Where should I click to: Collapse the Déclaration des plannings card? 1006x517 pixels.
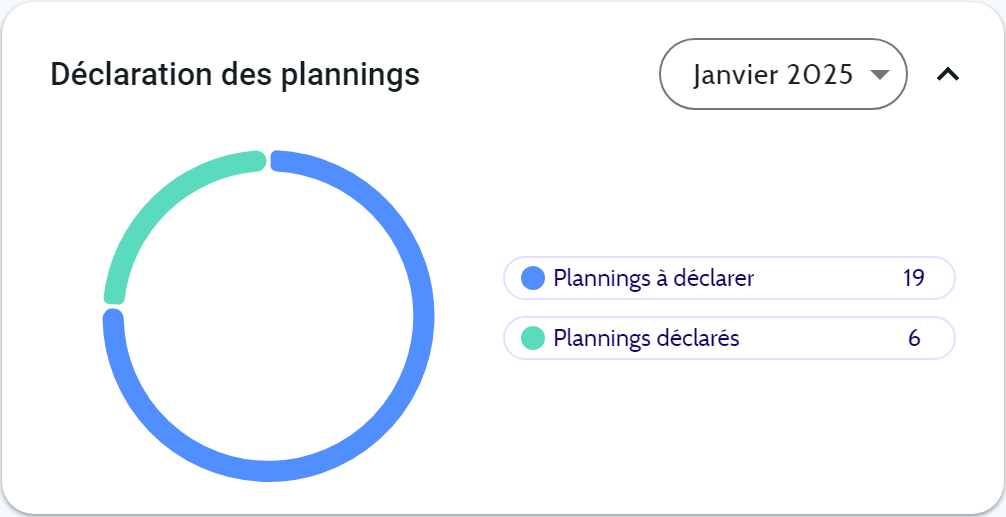pos(947,74)
